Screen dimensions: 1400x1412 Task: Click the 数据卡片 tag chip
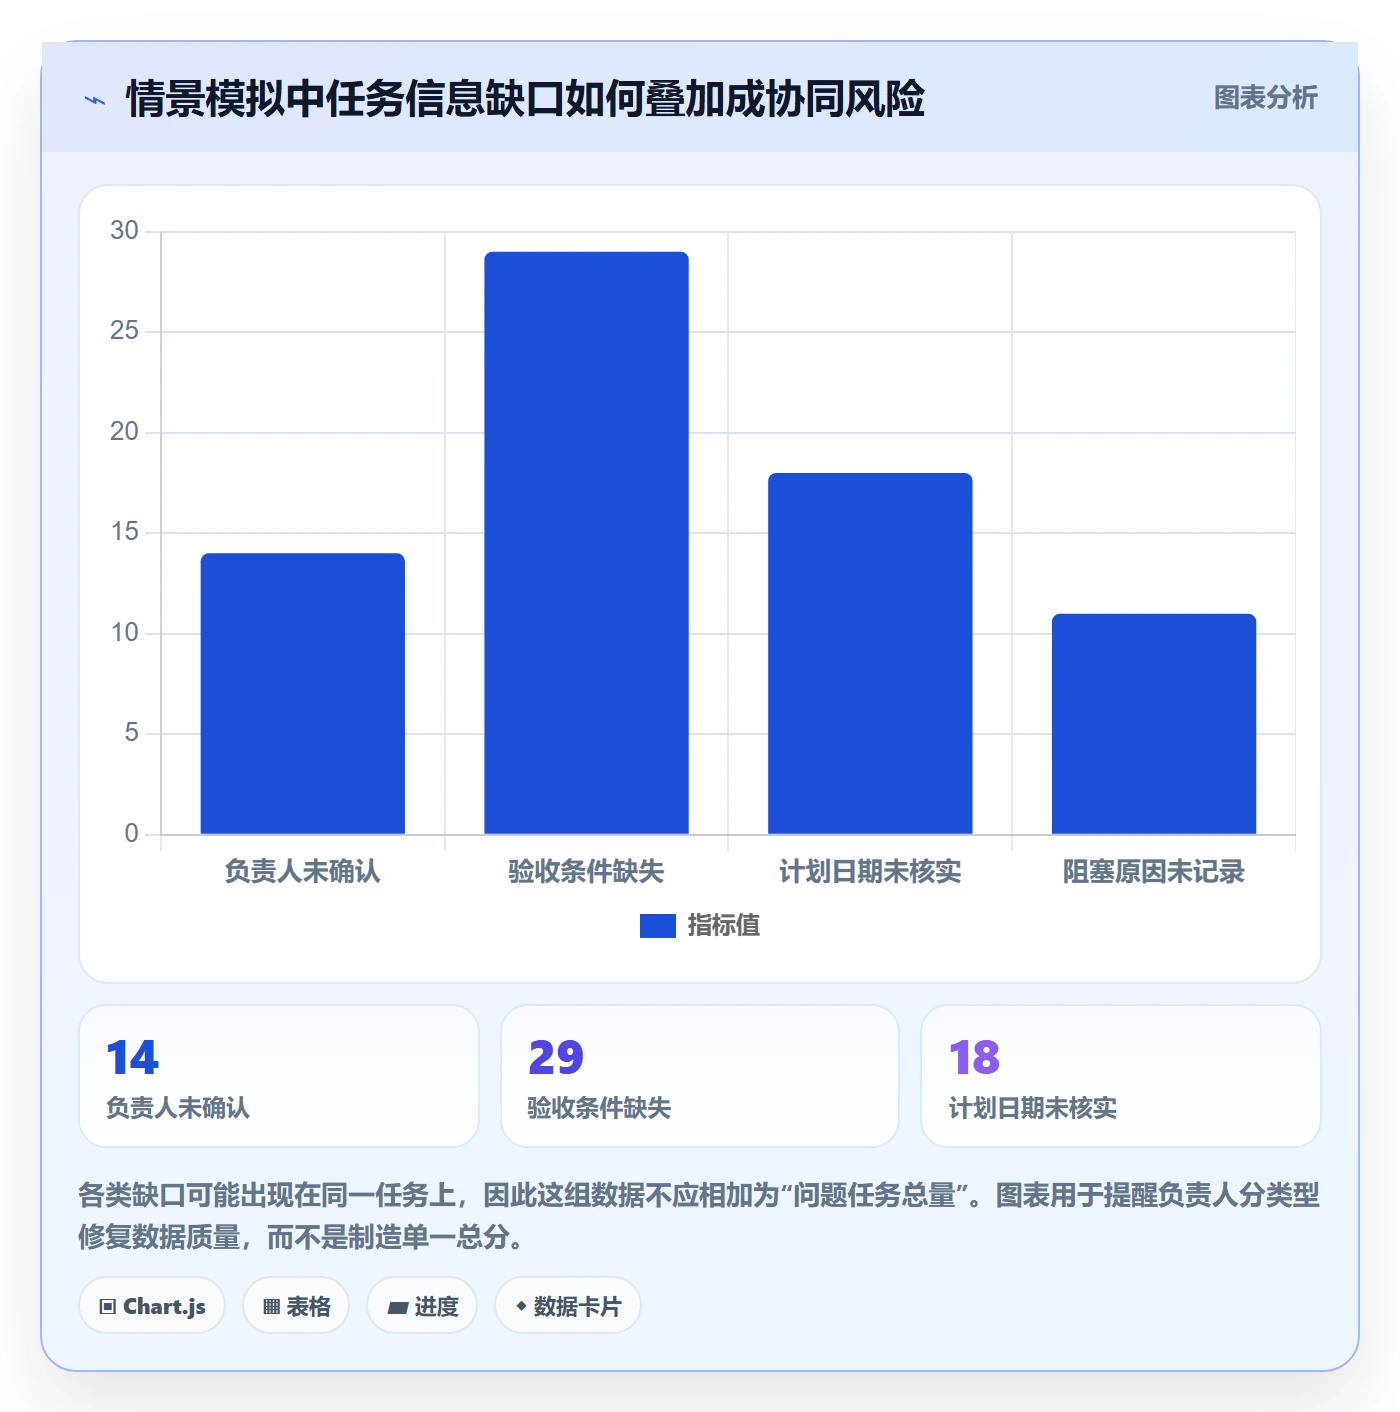(568, 1306)
